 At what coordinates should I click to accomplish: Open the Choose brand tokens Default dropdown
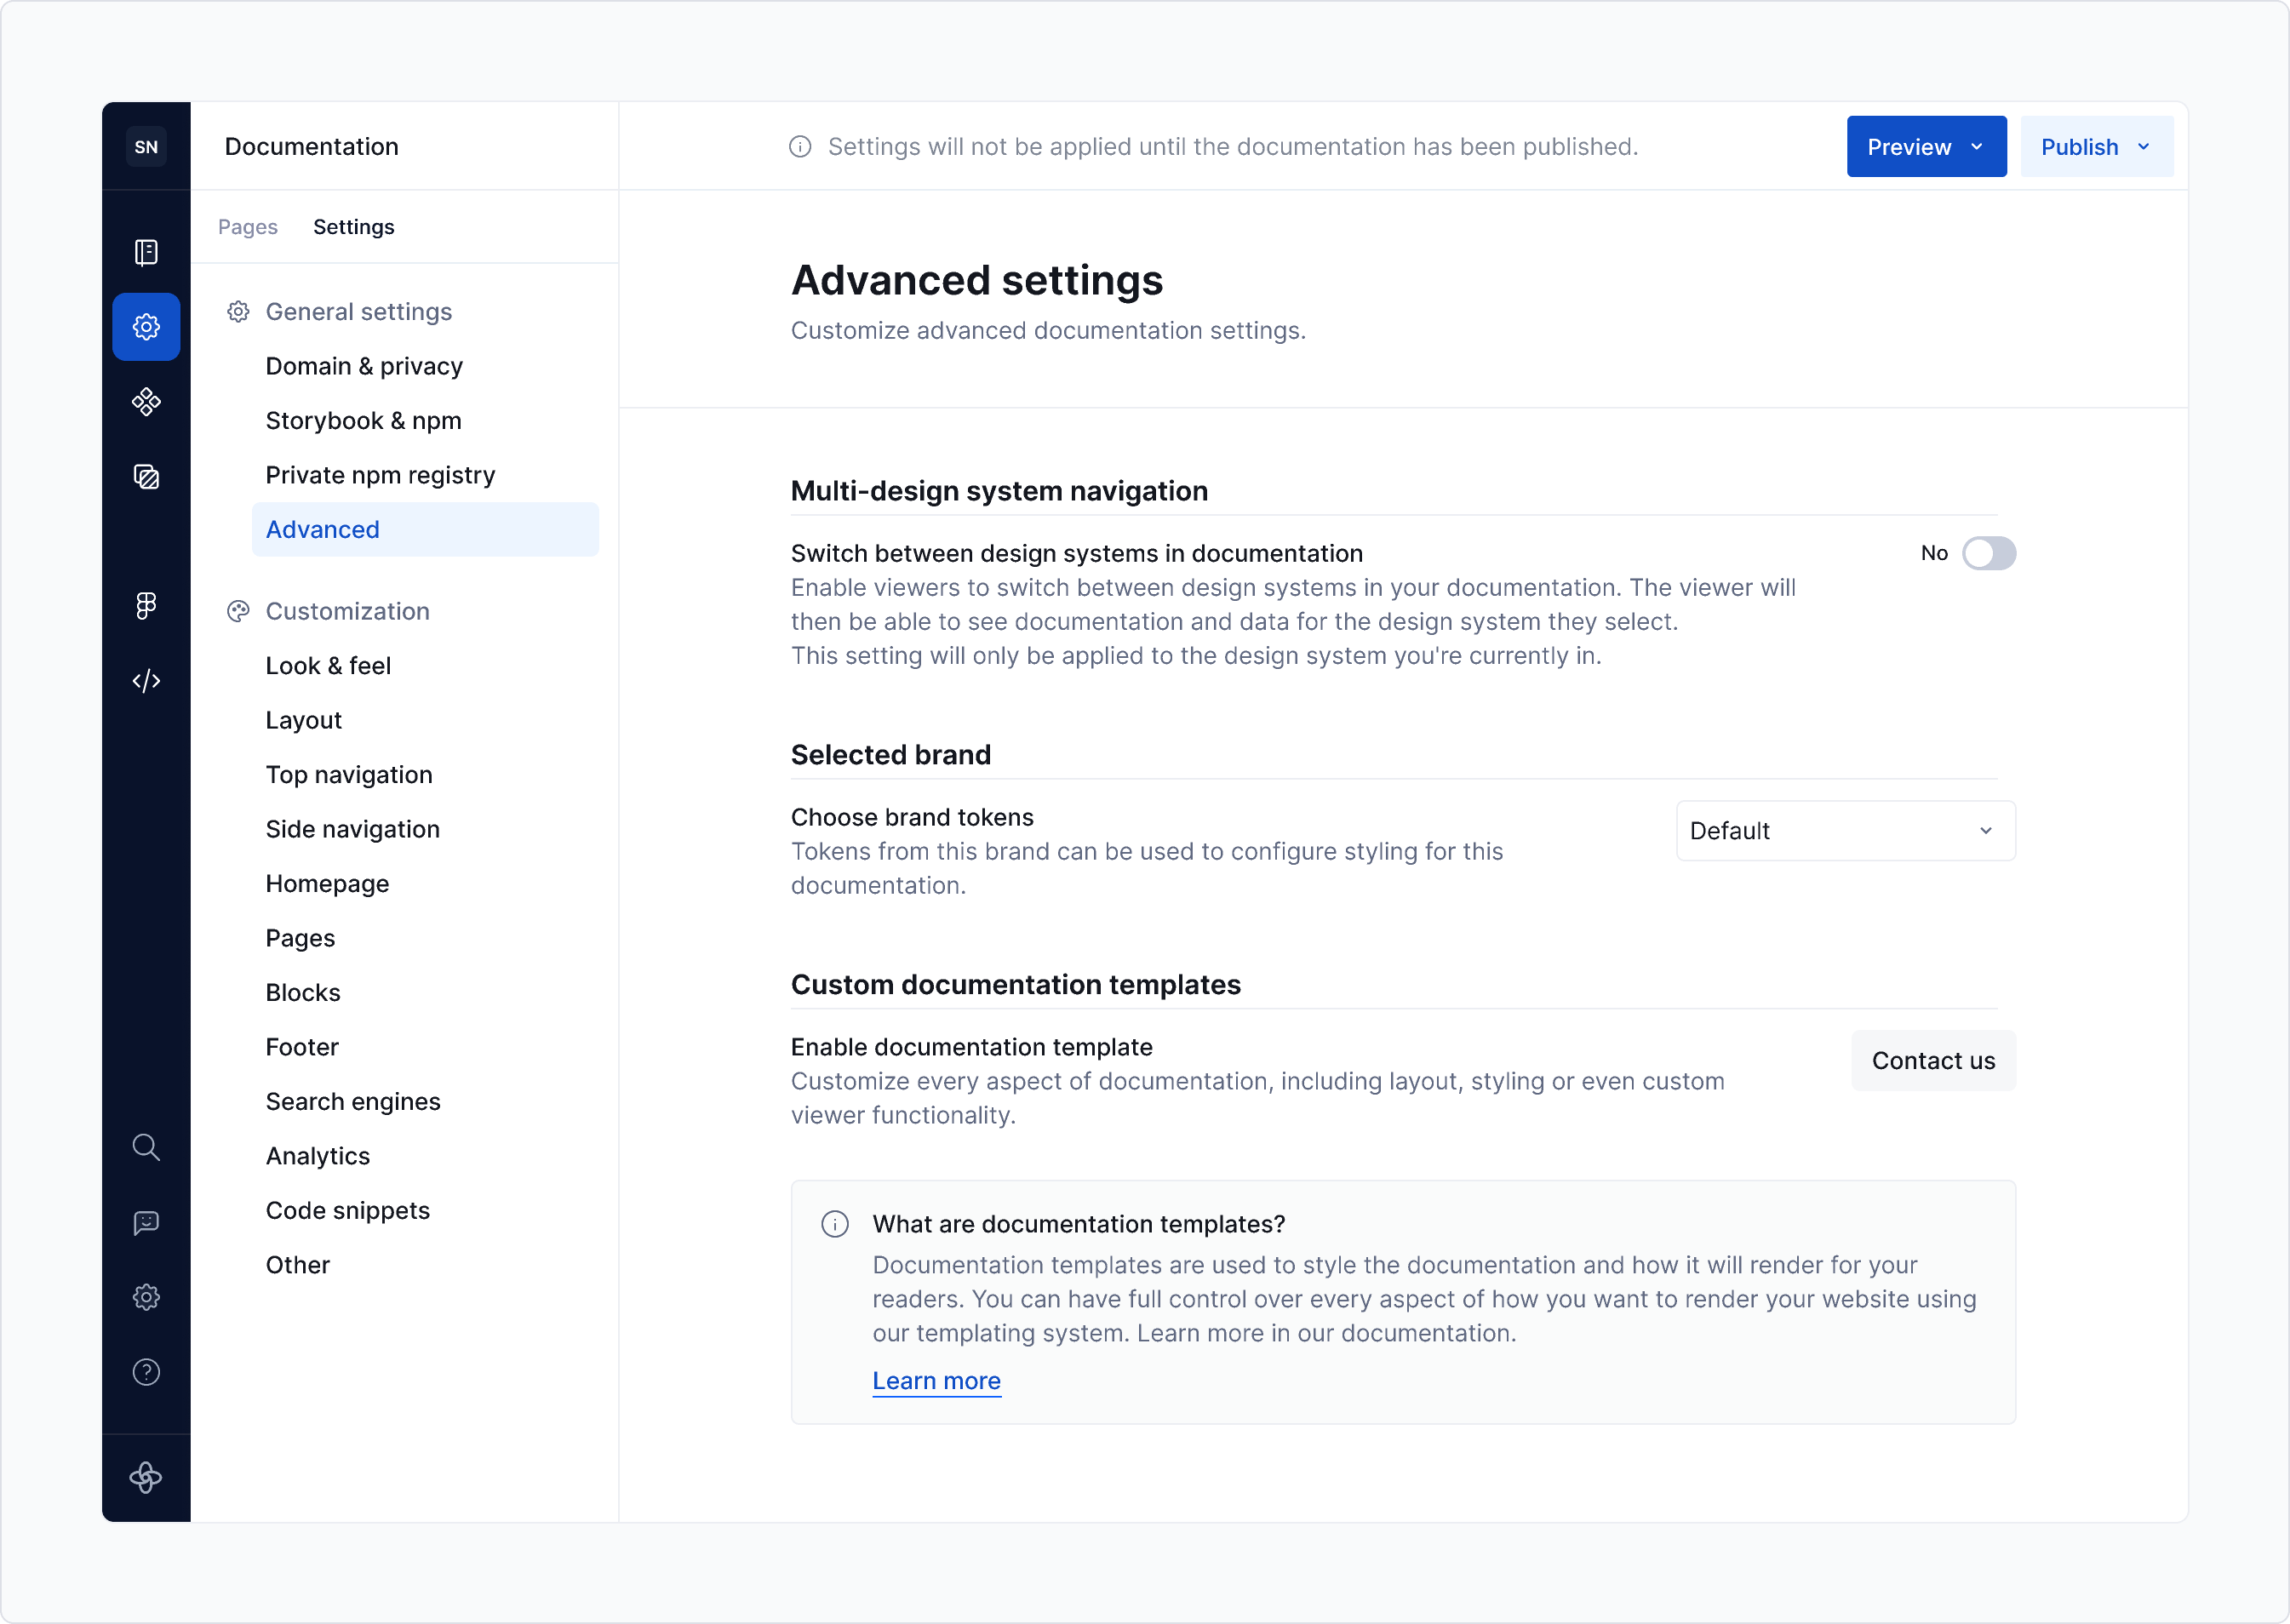(x=1845, y=830)
